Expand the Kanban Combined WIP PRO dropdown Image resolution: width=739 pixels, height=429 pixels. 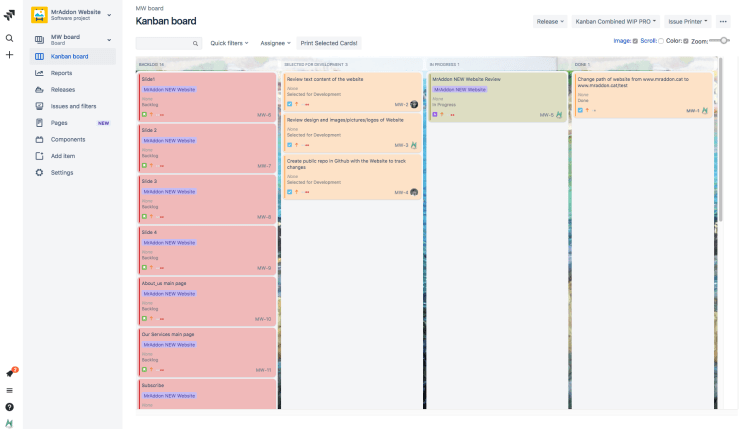pyautogui.click(x=618, y=21)
